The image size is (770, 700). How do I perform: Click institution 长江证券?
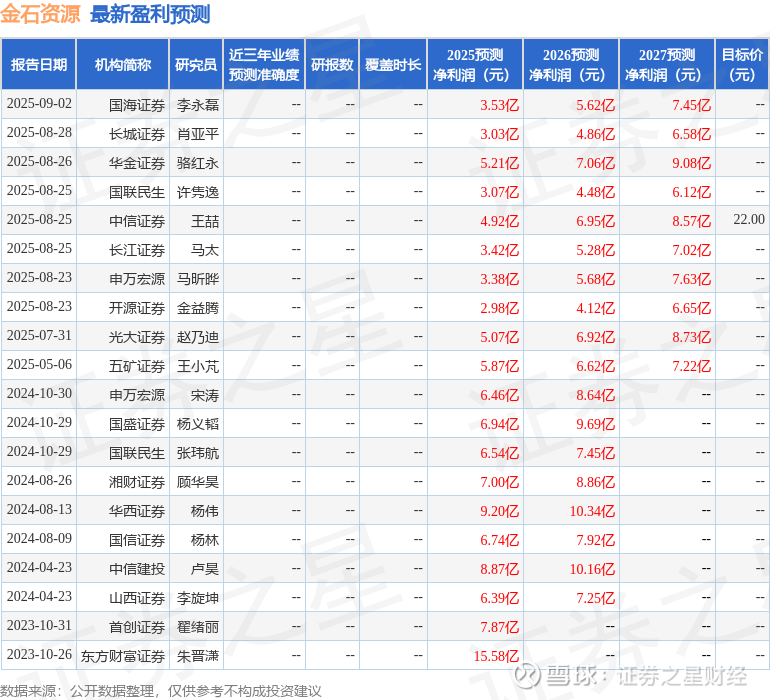pyautogui.click(x=137, y=250)
